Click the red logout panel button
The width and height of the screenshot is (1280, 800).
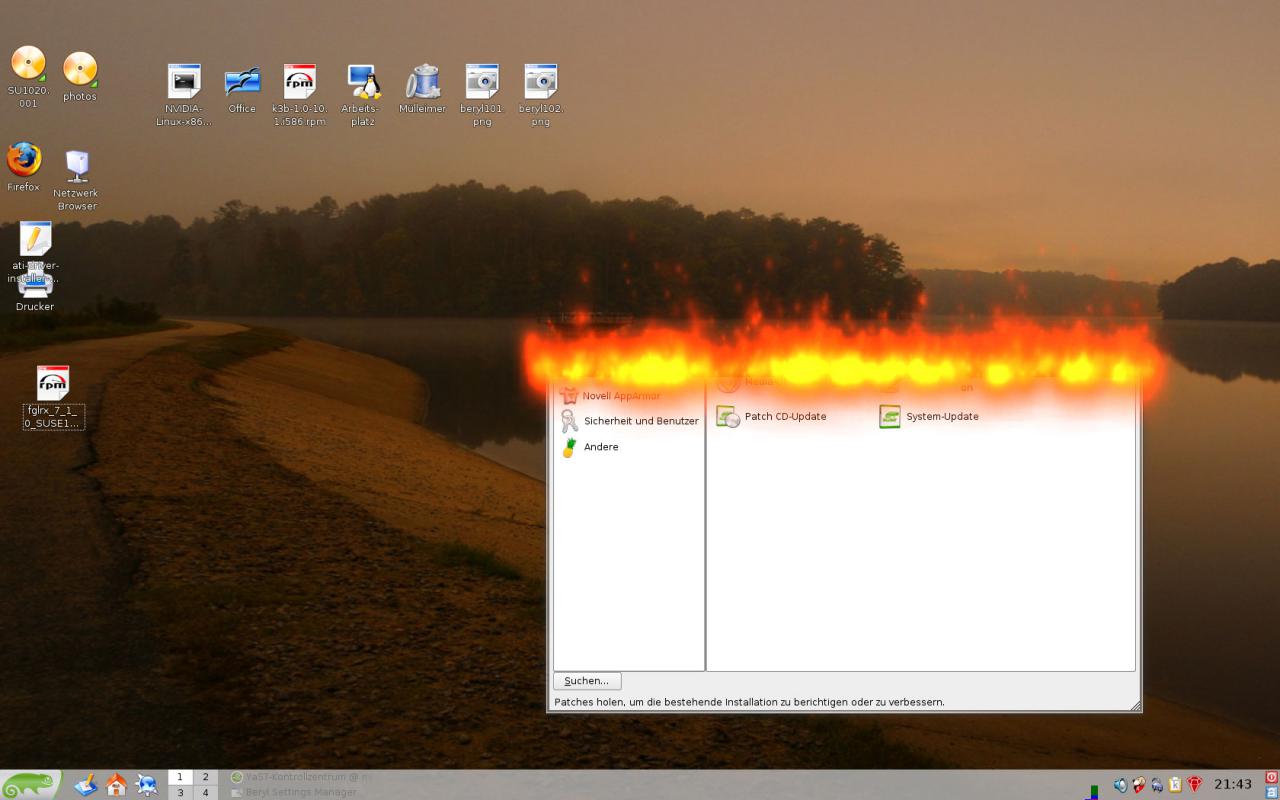1272,777
